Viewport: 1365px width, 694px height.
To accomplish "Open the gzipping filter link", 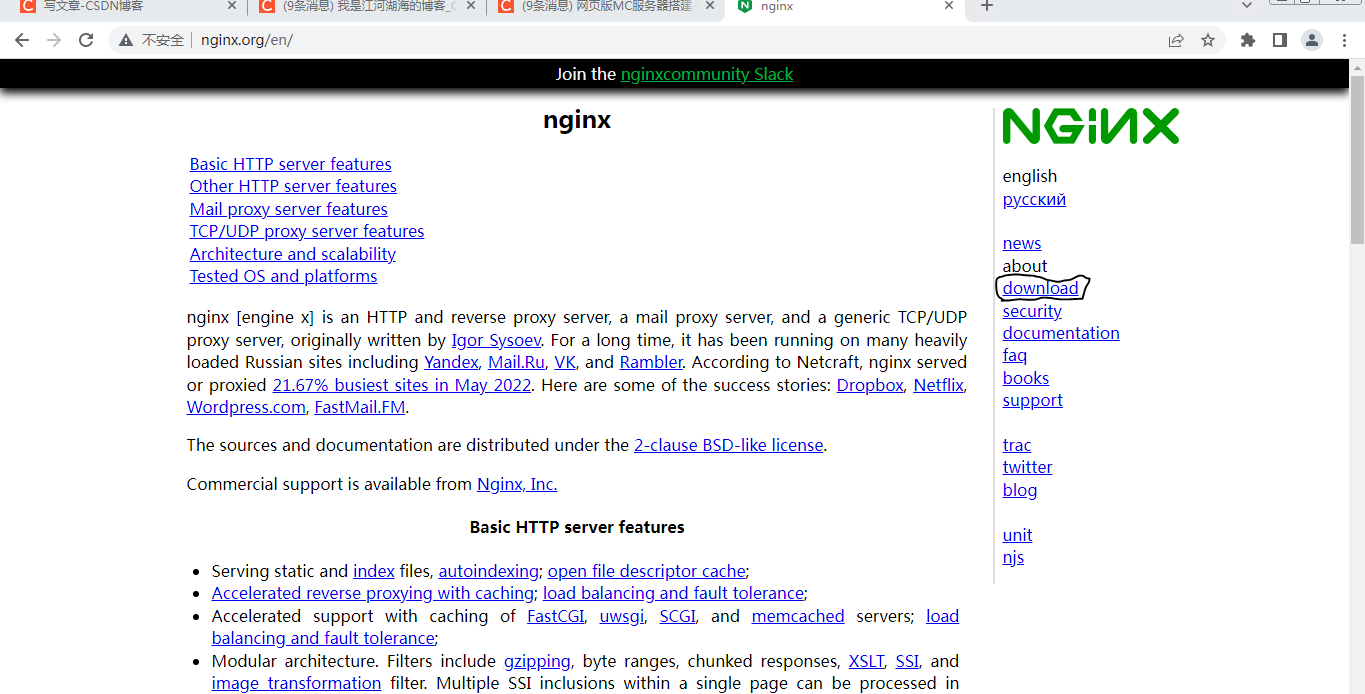I will (537, 661).
